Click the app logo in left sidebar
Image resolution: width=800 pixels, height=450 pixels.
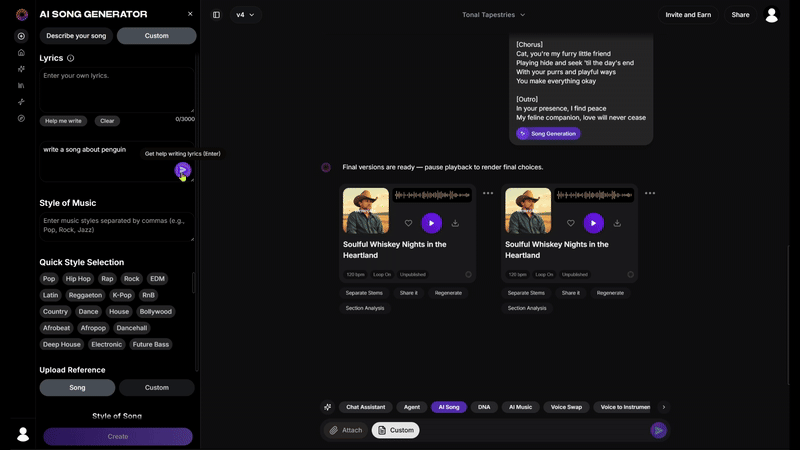21,14
